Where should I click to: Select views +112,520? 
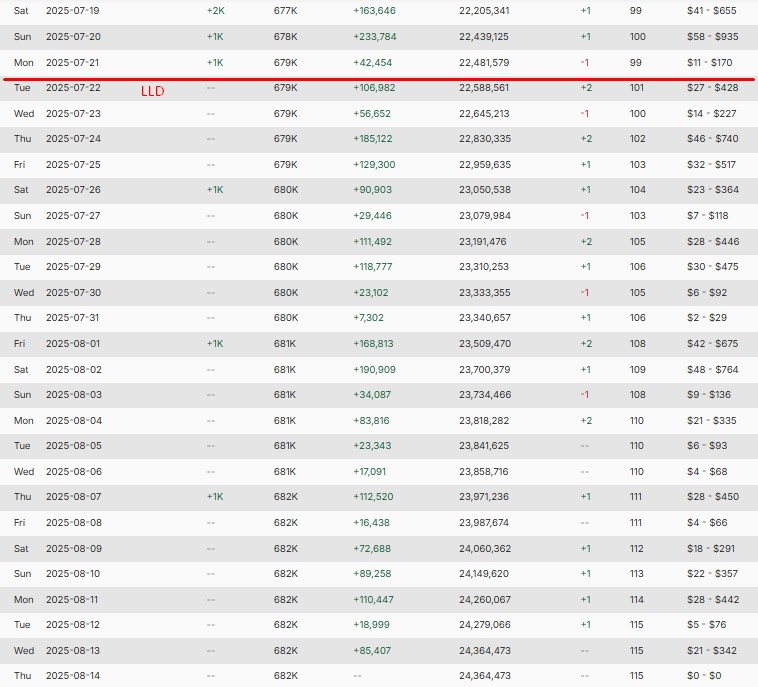373,497
